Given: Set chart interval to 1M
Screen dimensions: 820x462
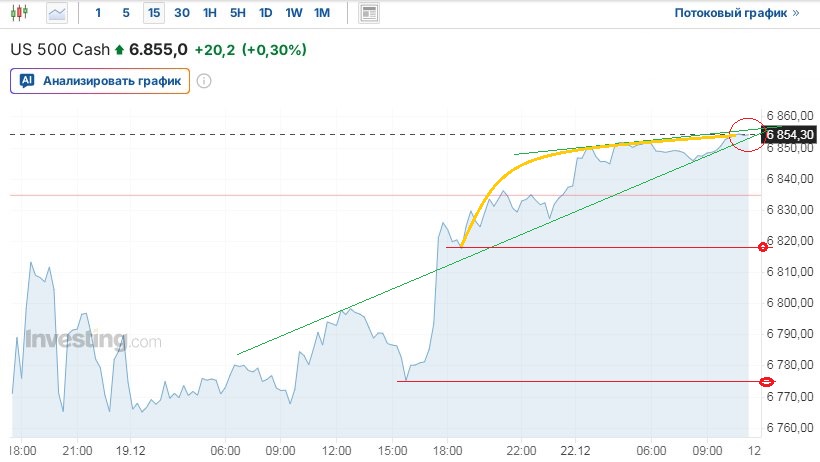Looking at the screenshot, I should point(321,13).
